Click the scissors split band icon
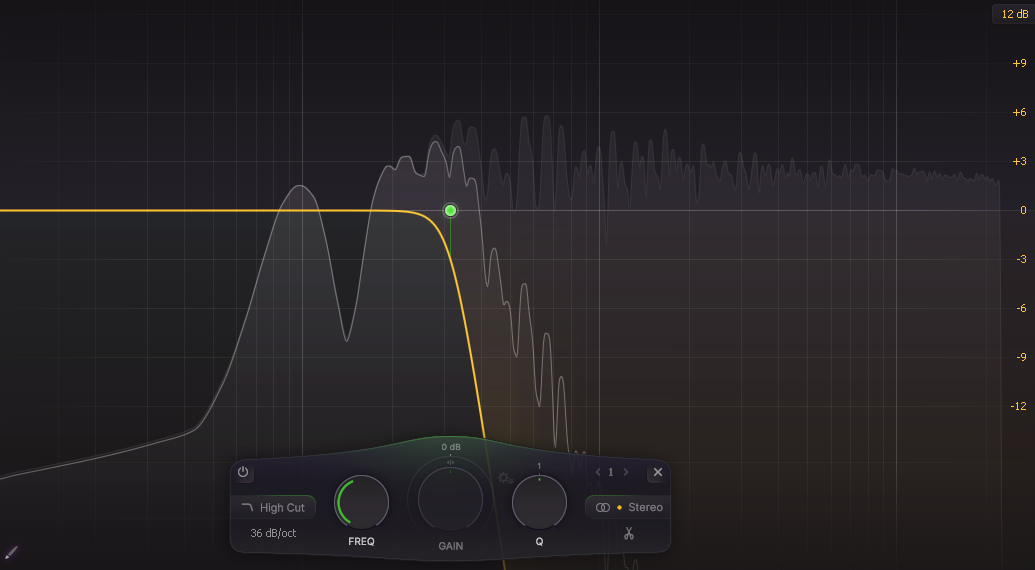 click(x=628, y=533)
